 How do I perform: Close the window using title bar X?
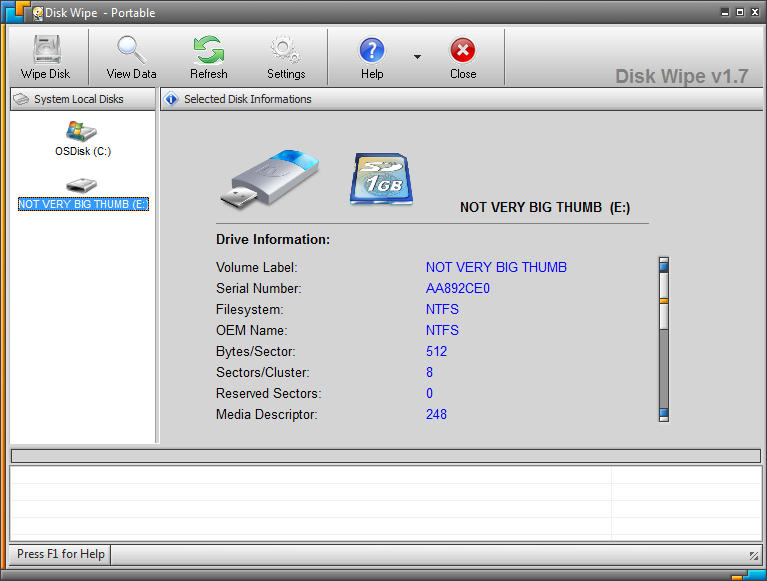pyautogui.click(x=755, y=12)
